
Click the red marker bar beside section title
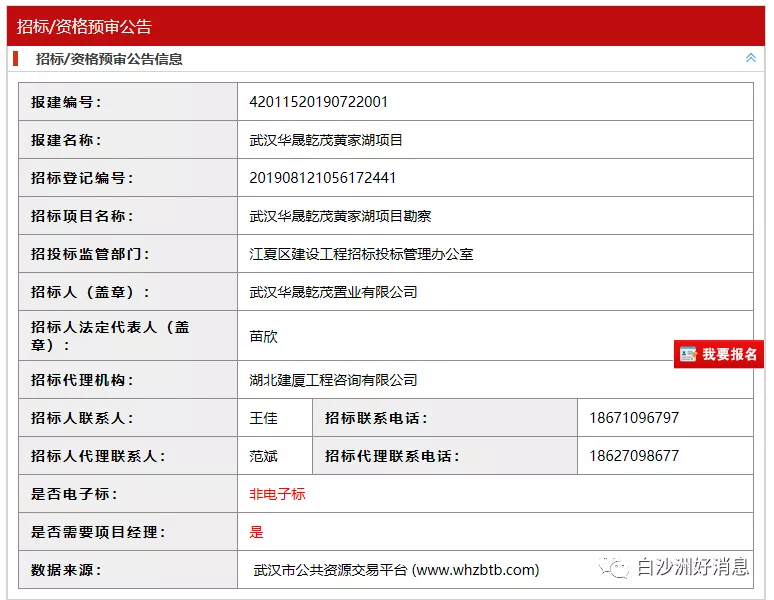[x=17, y=59]
